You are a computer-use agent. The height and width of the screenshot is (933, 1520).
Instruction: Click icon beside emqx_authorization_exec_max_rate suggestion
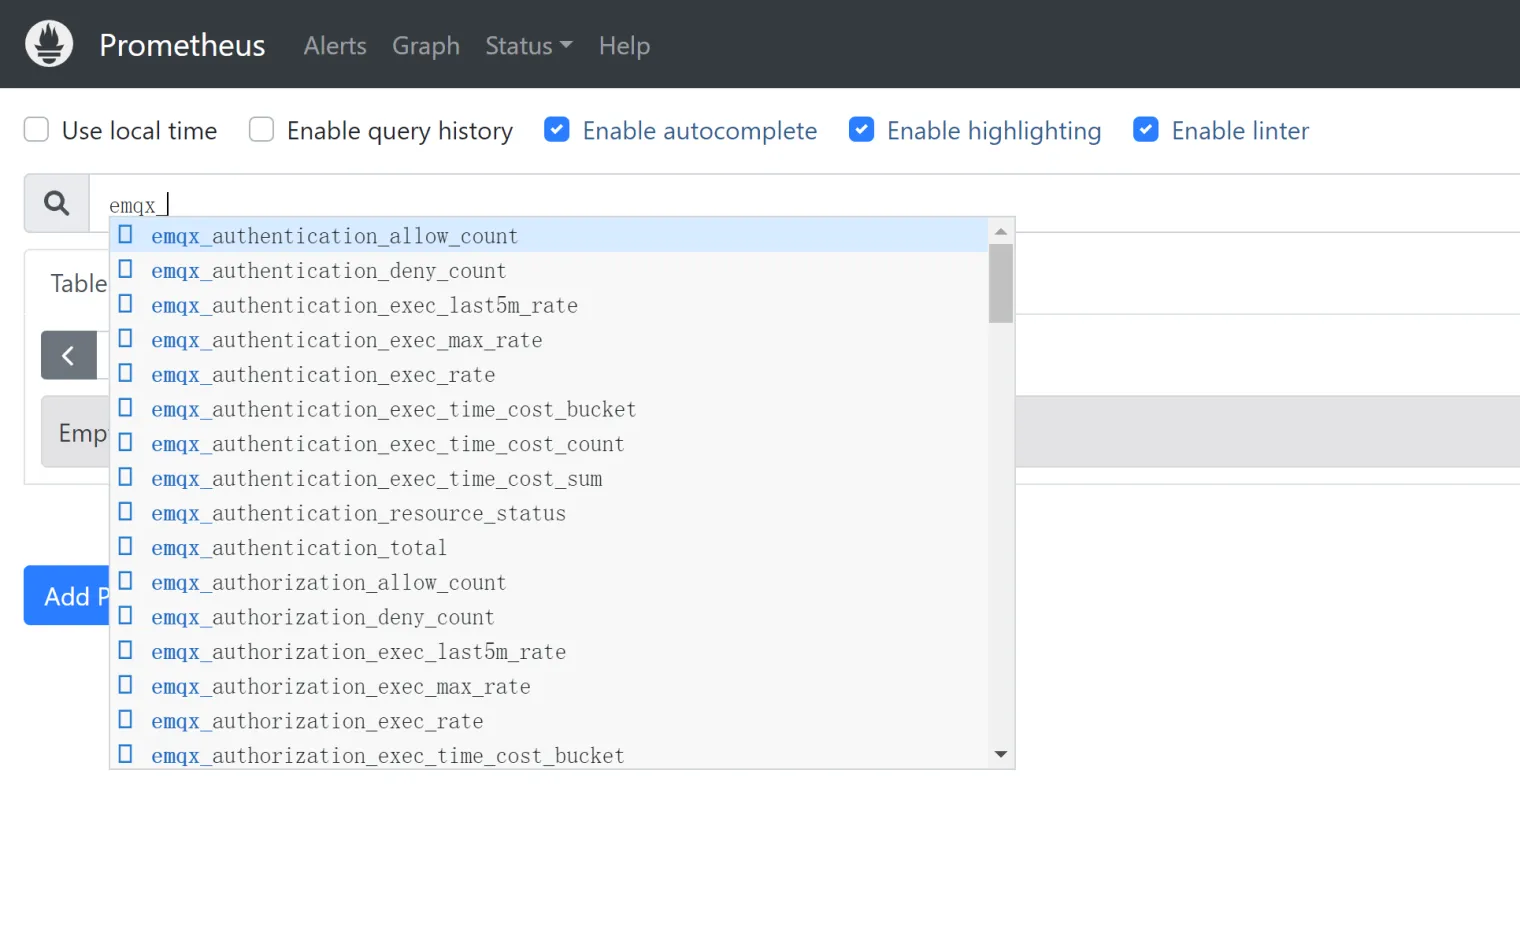coord(126,686)
